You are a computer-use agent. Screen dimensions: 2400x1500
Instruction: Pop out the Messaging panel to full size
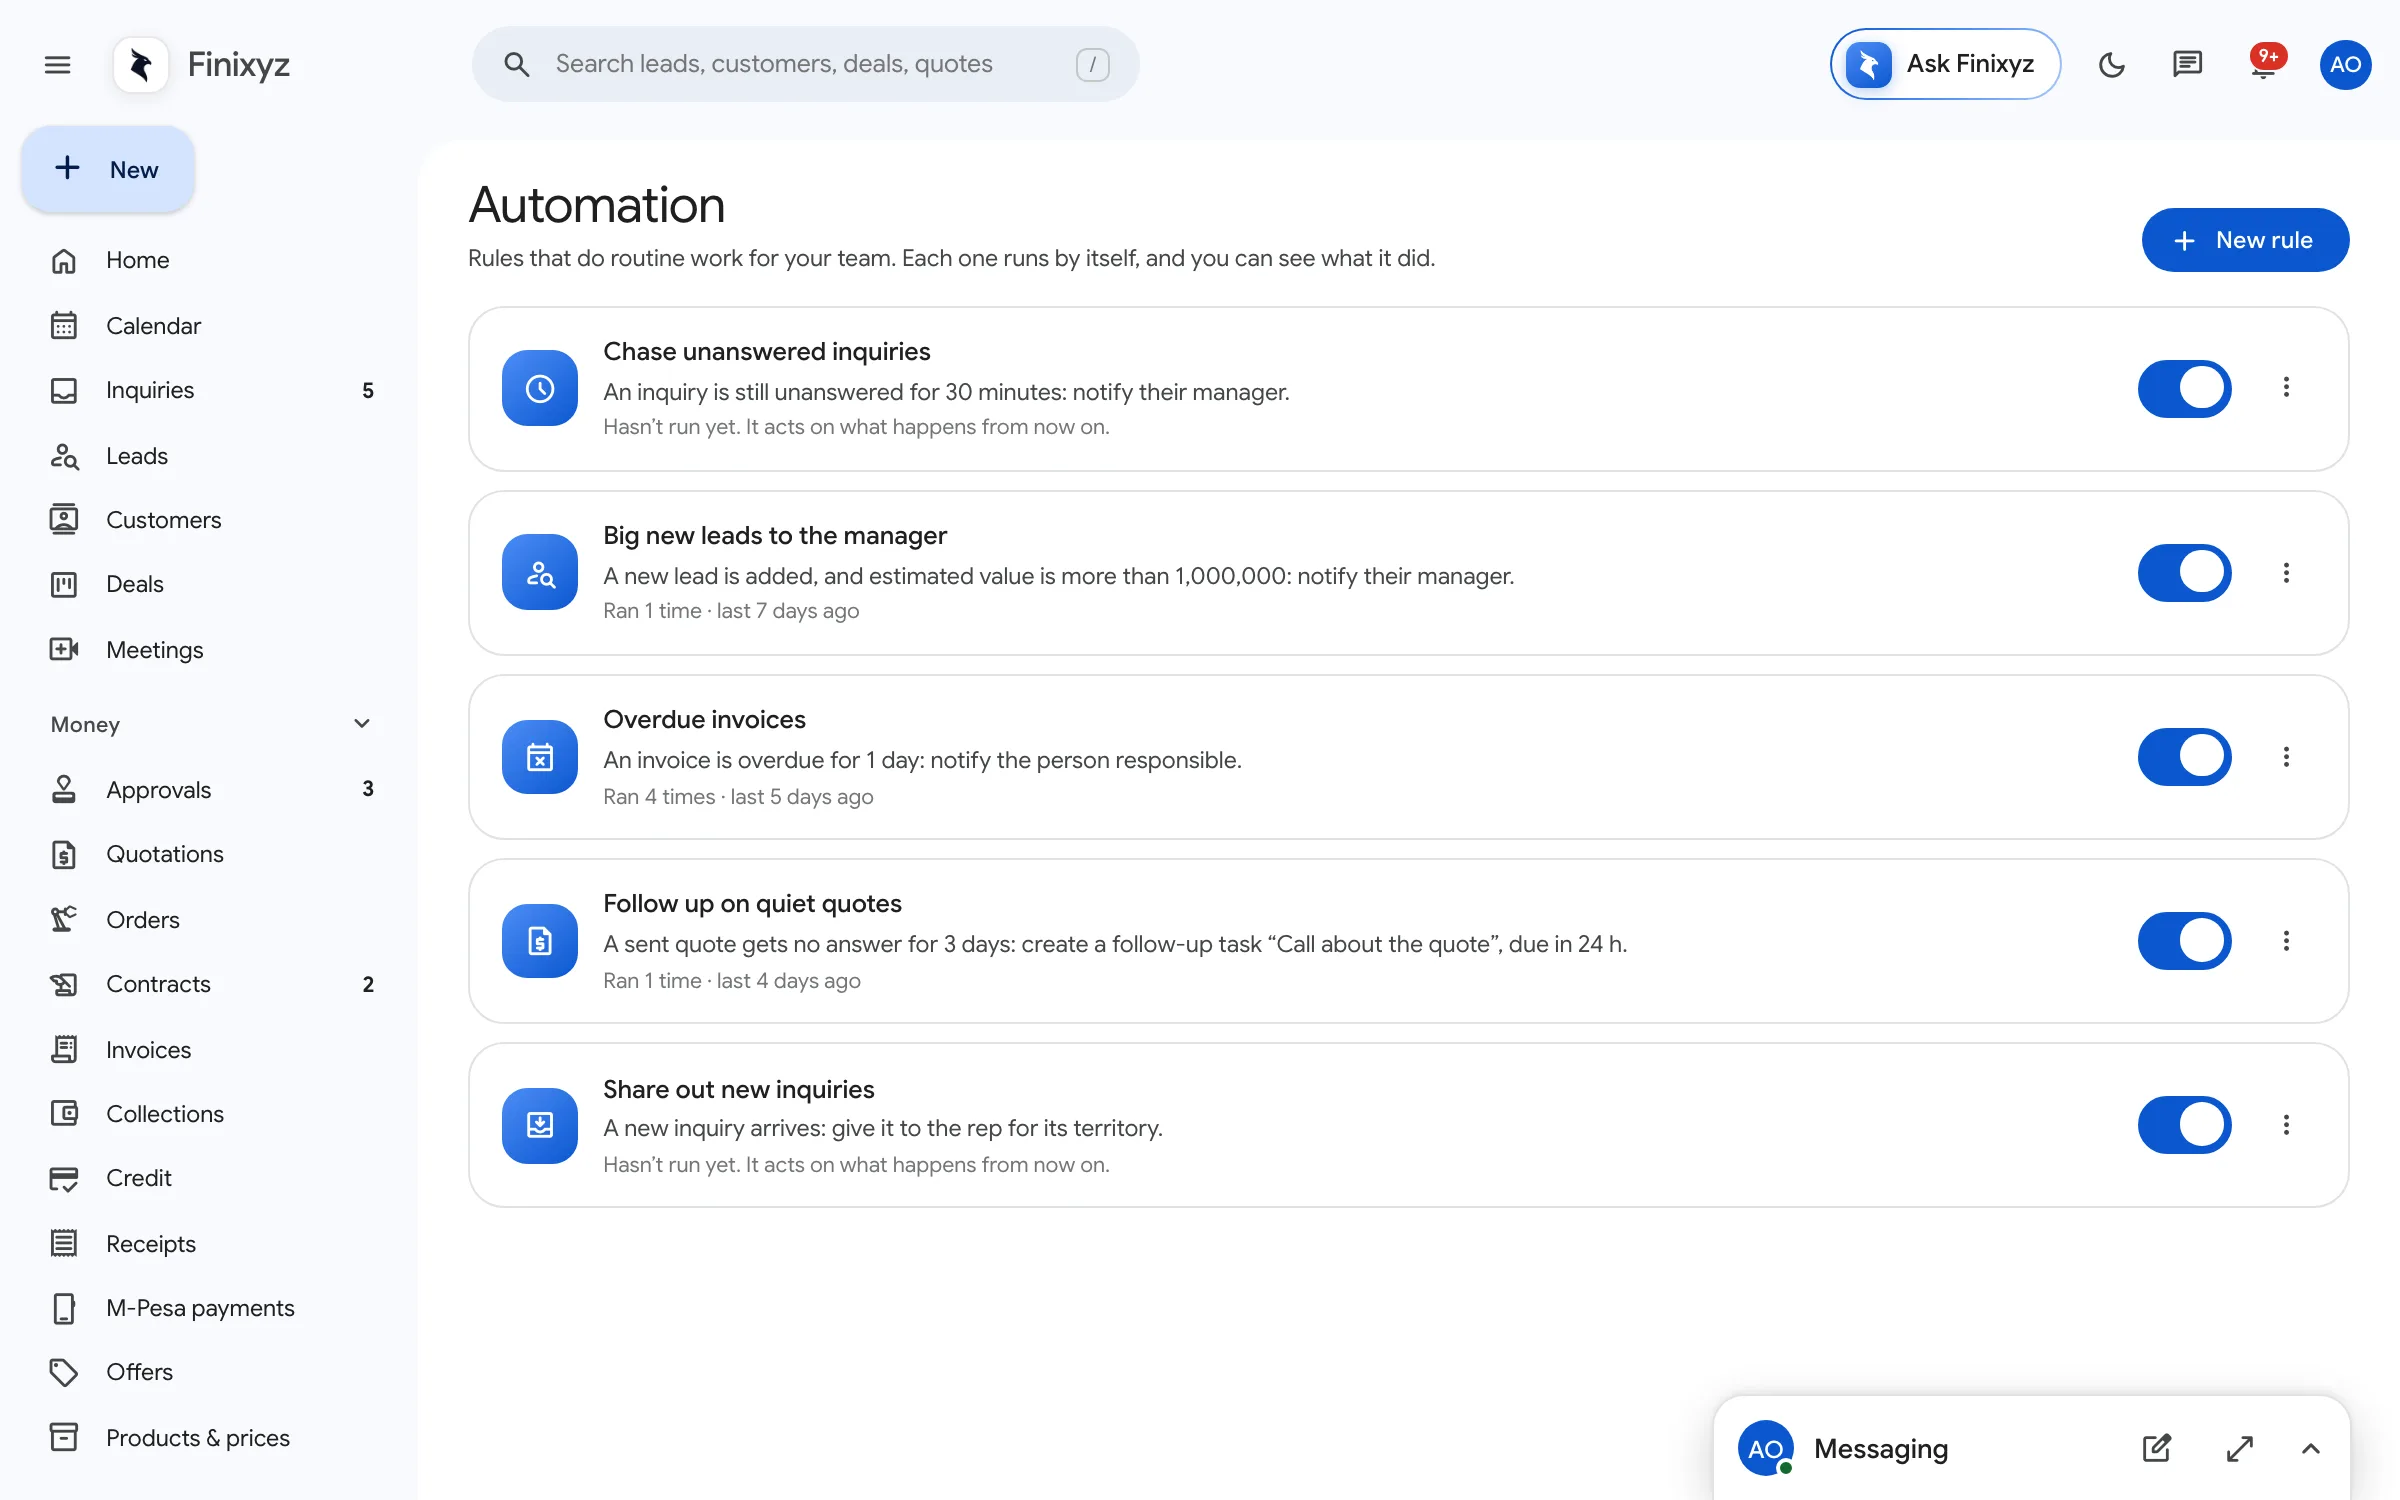[x=2240, y=1448]
